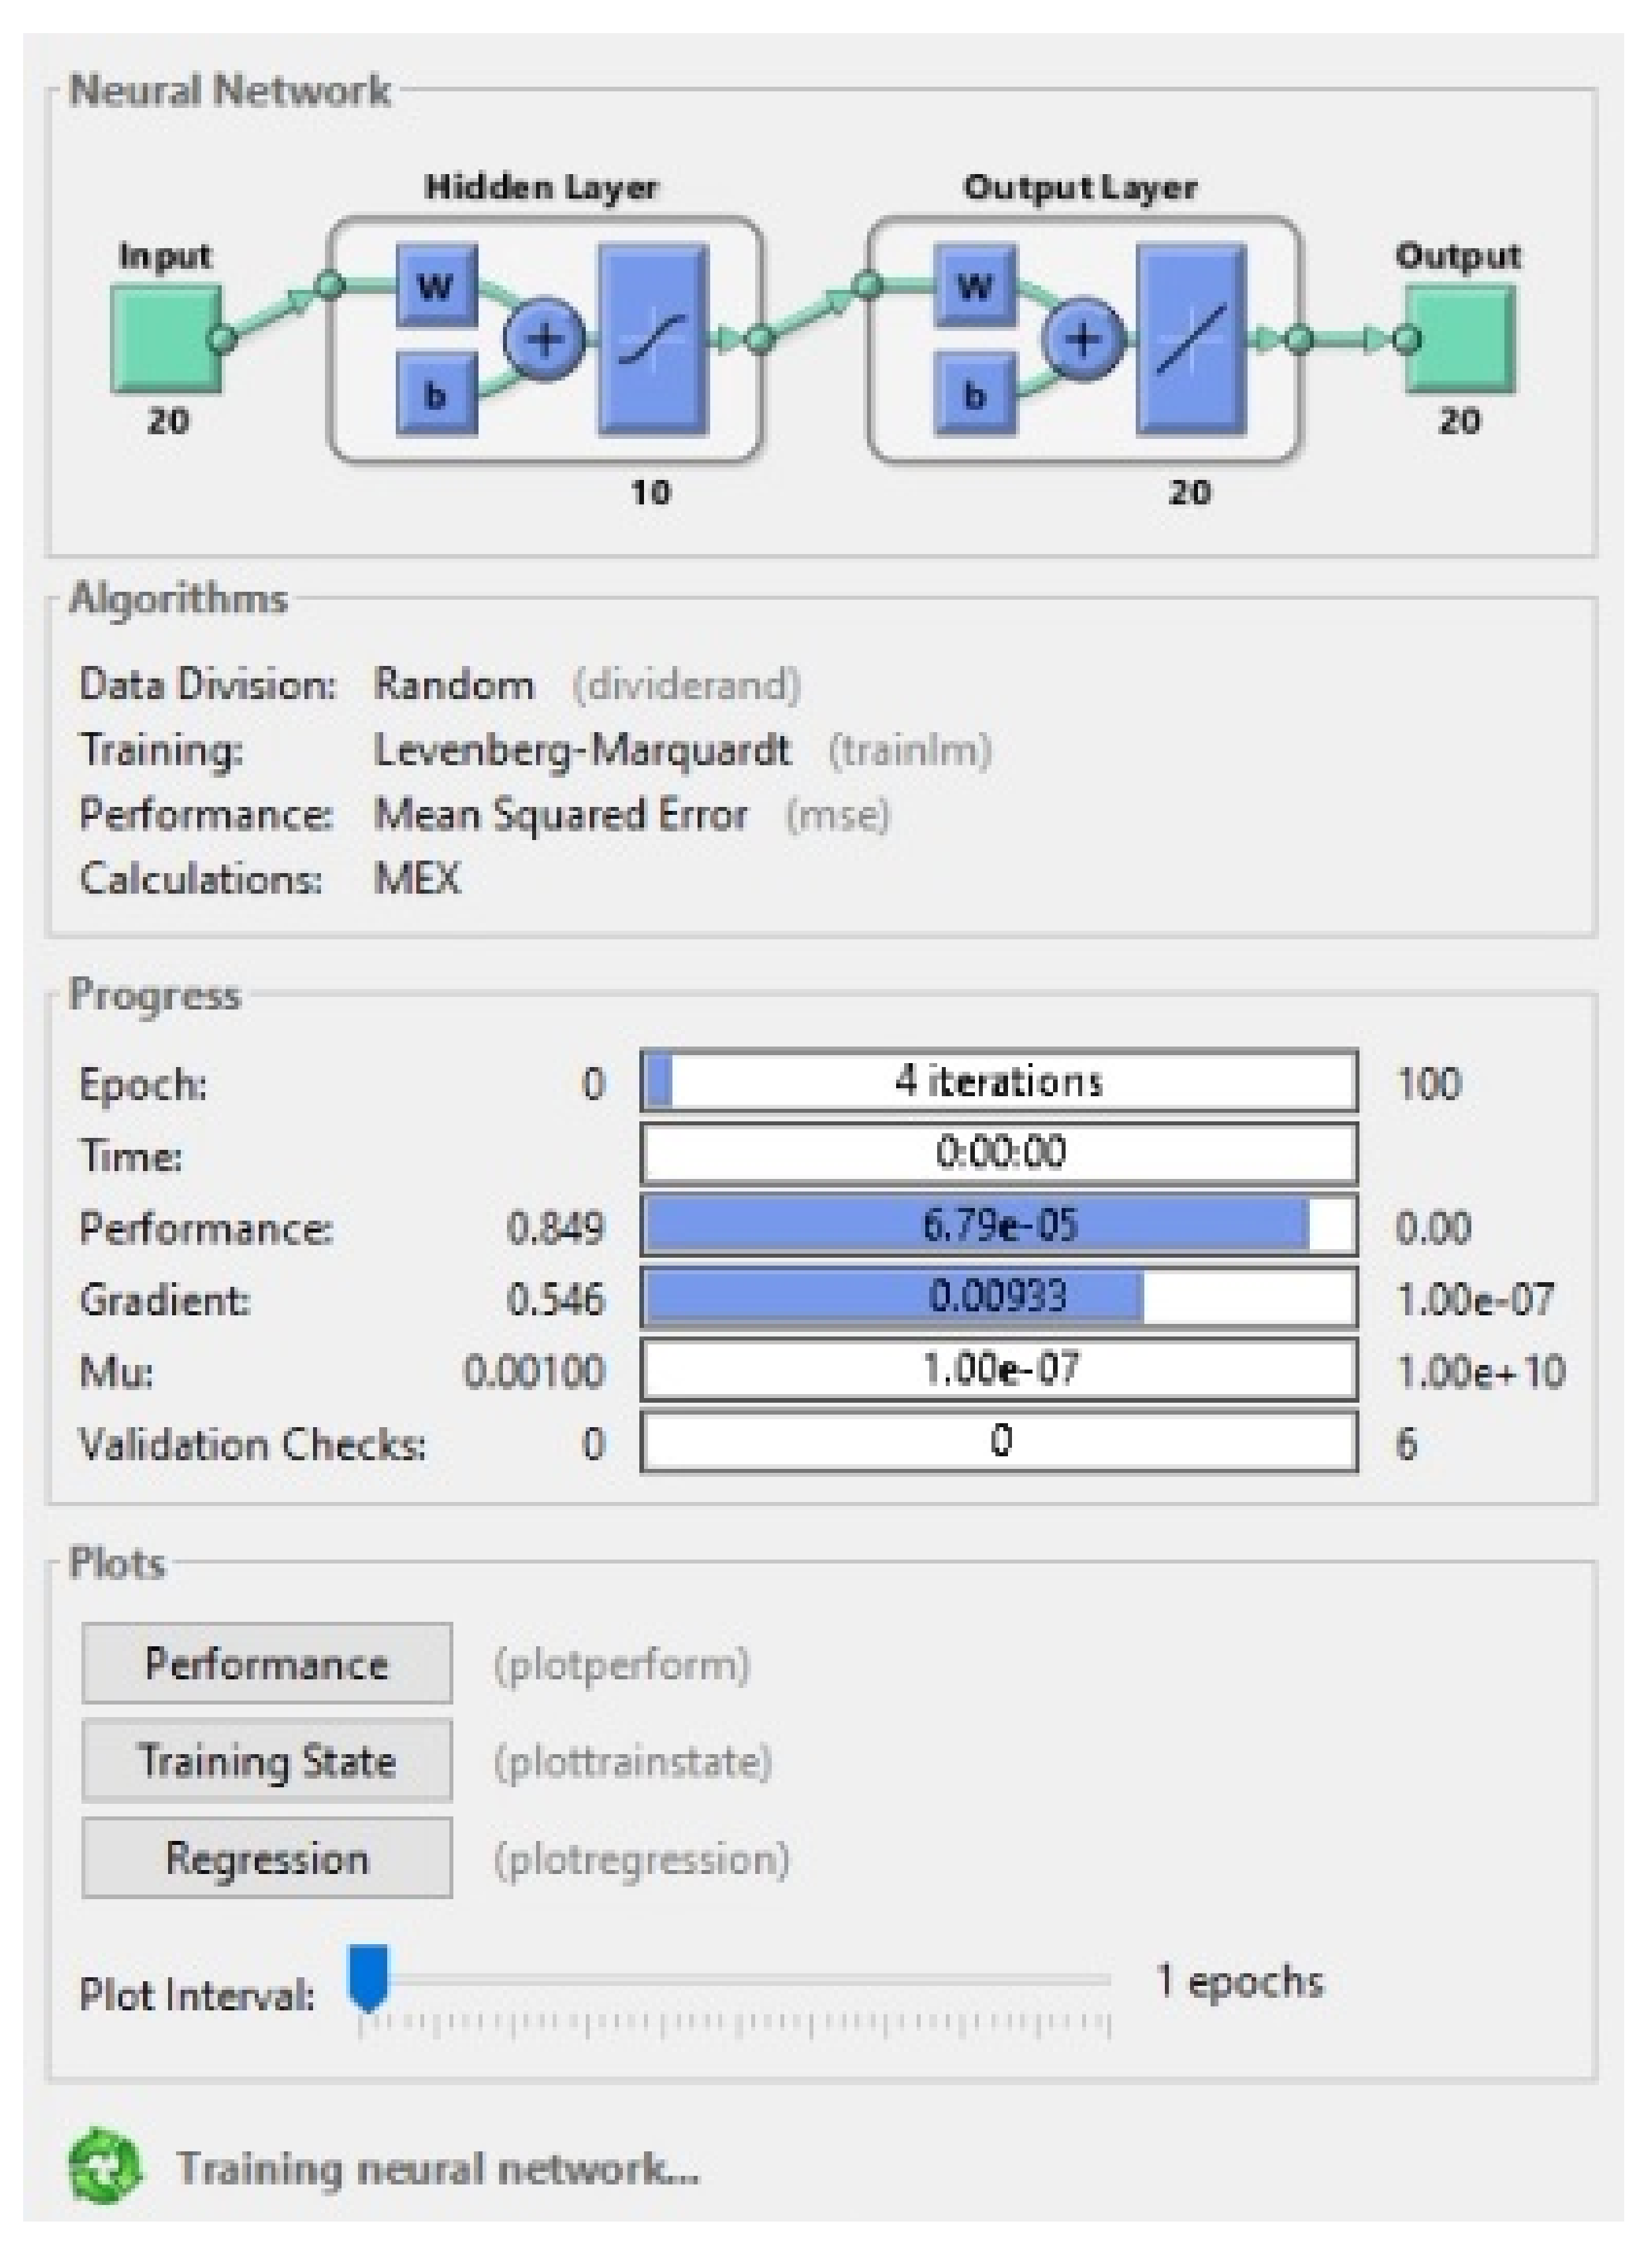The height and width of the screenshot is (2248, 1652).
Task: Click the Gradient 0.00933 progress bar
Action: (998, 1297)
